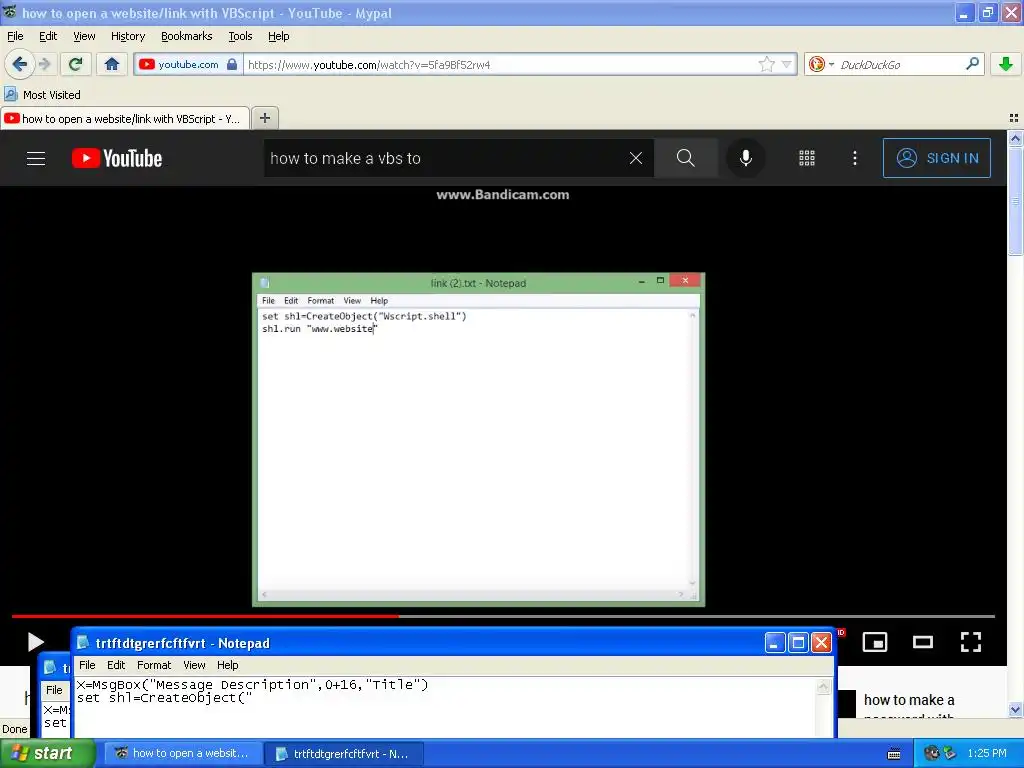Open YouTube apps grid icon
Image resolution: width=1024 pixels, height=768 pixels.
tap(807, 158)
